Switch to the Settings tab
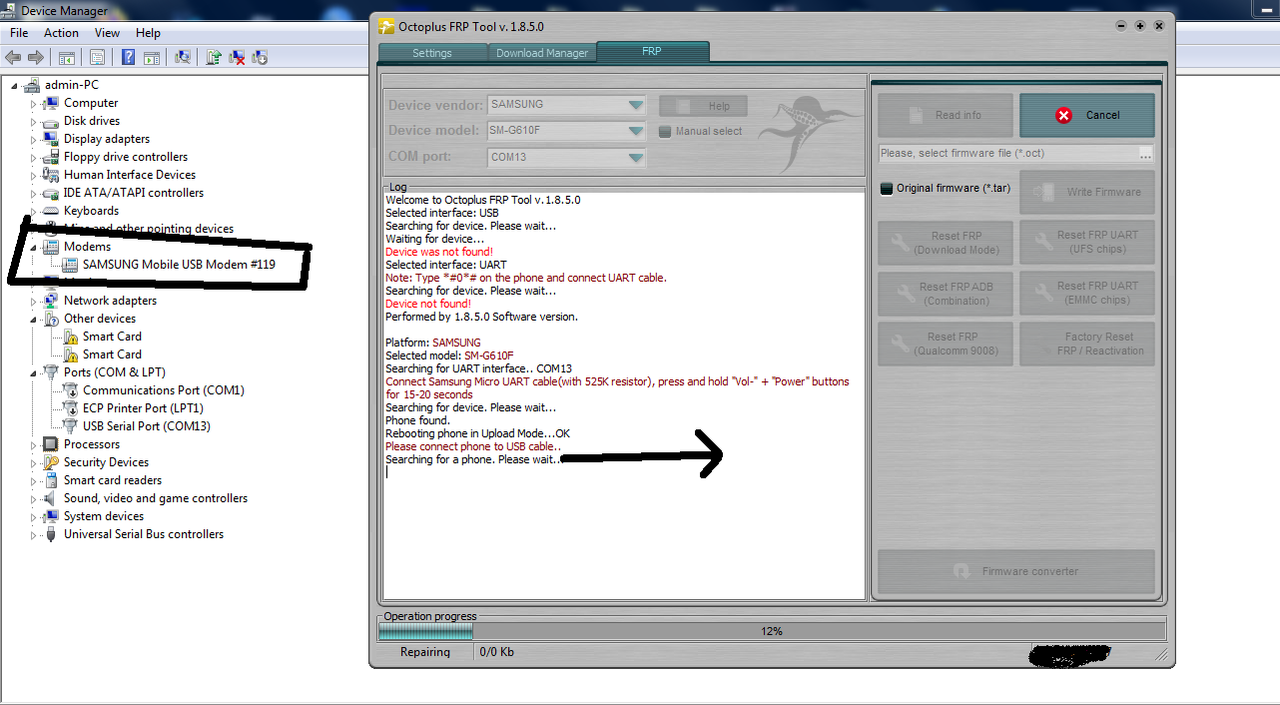 coord(432,53)
